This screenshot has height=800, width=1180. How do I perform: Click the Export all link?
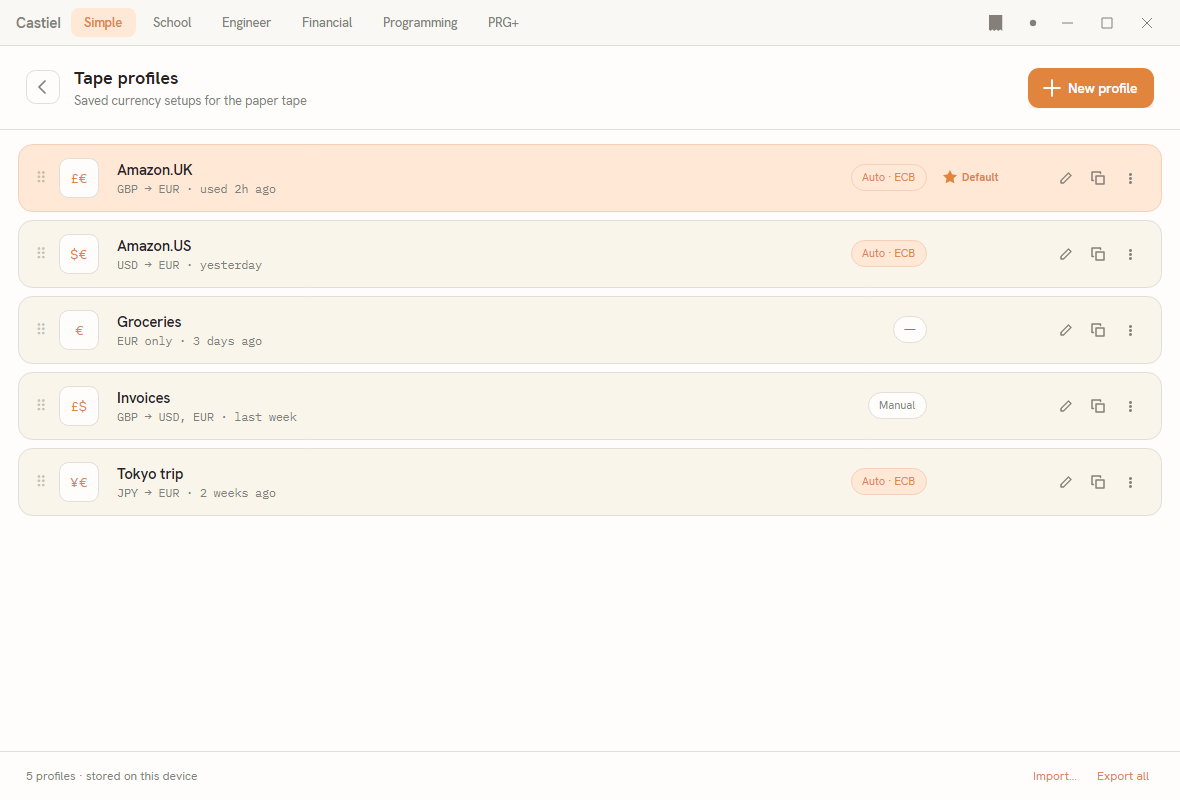click(1123, 776)
